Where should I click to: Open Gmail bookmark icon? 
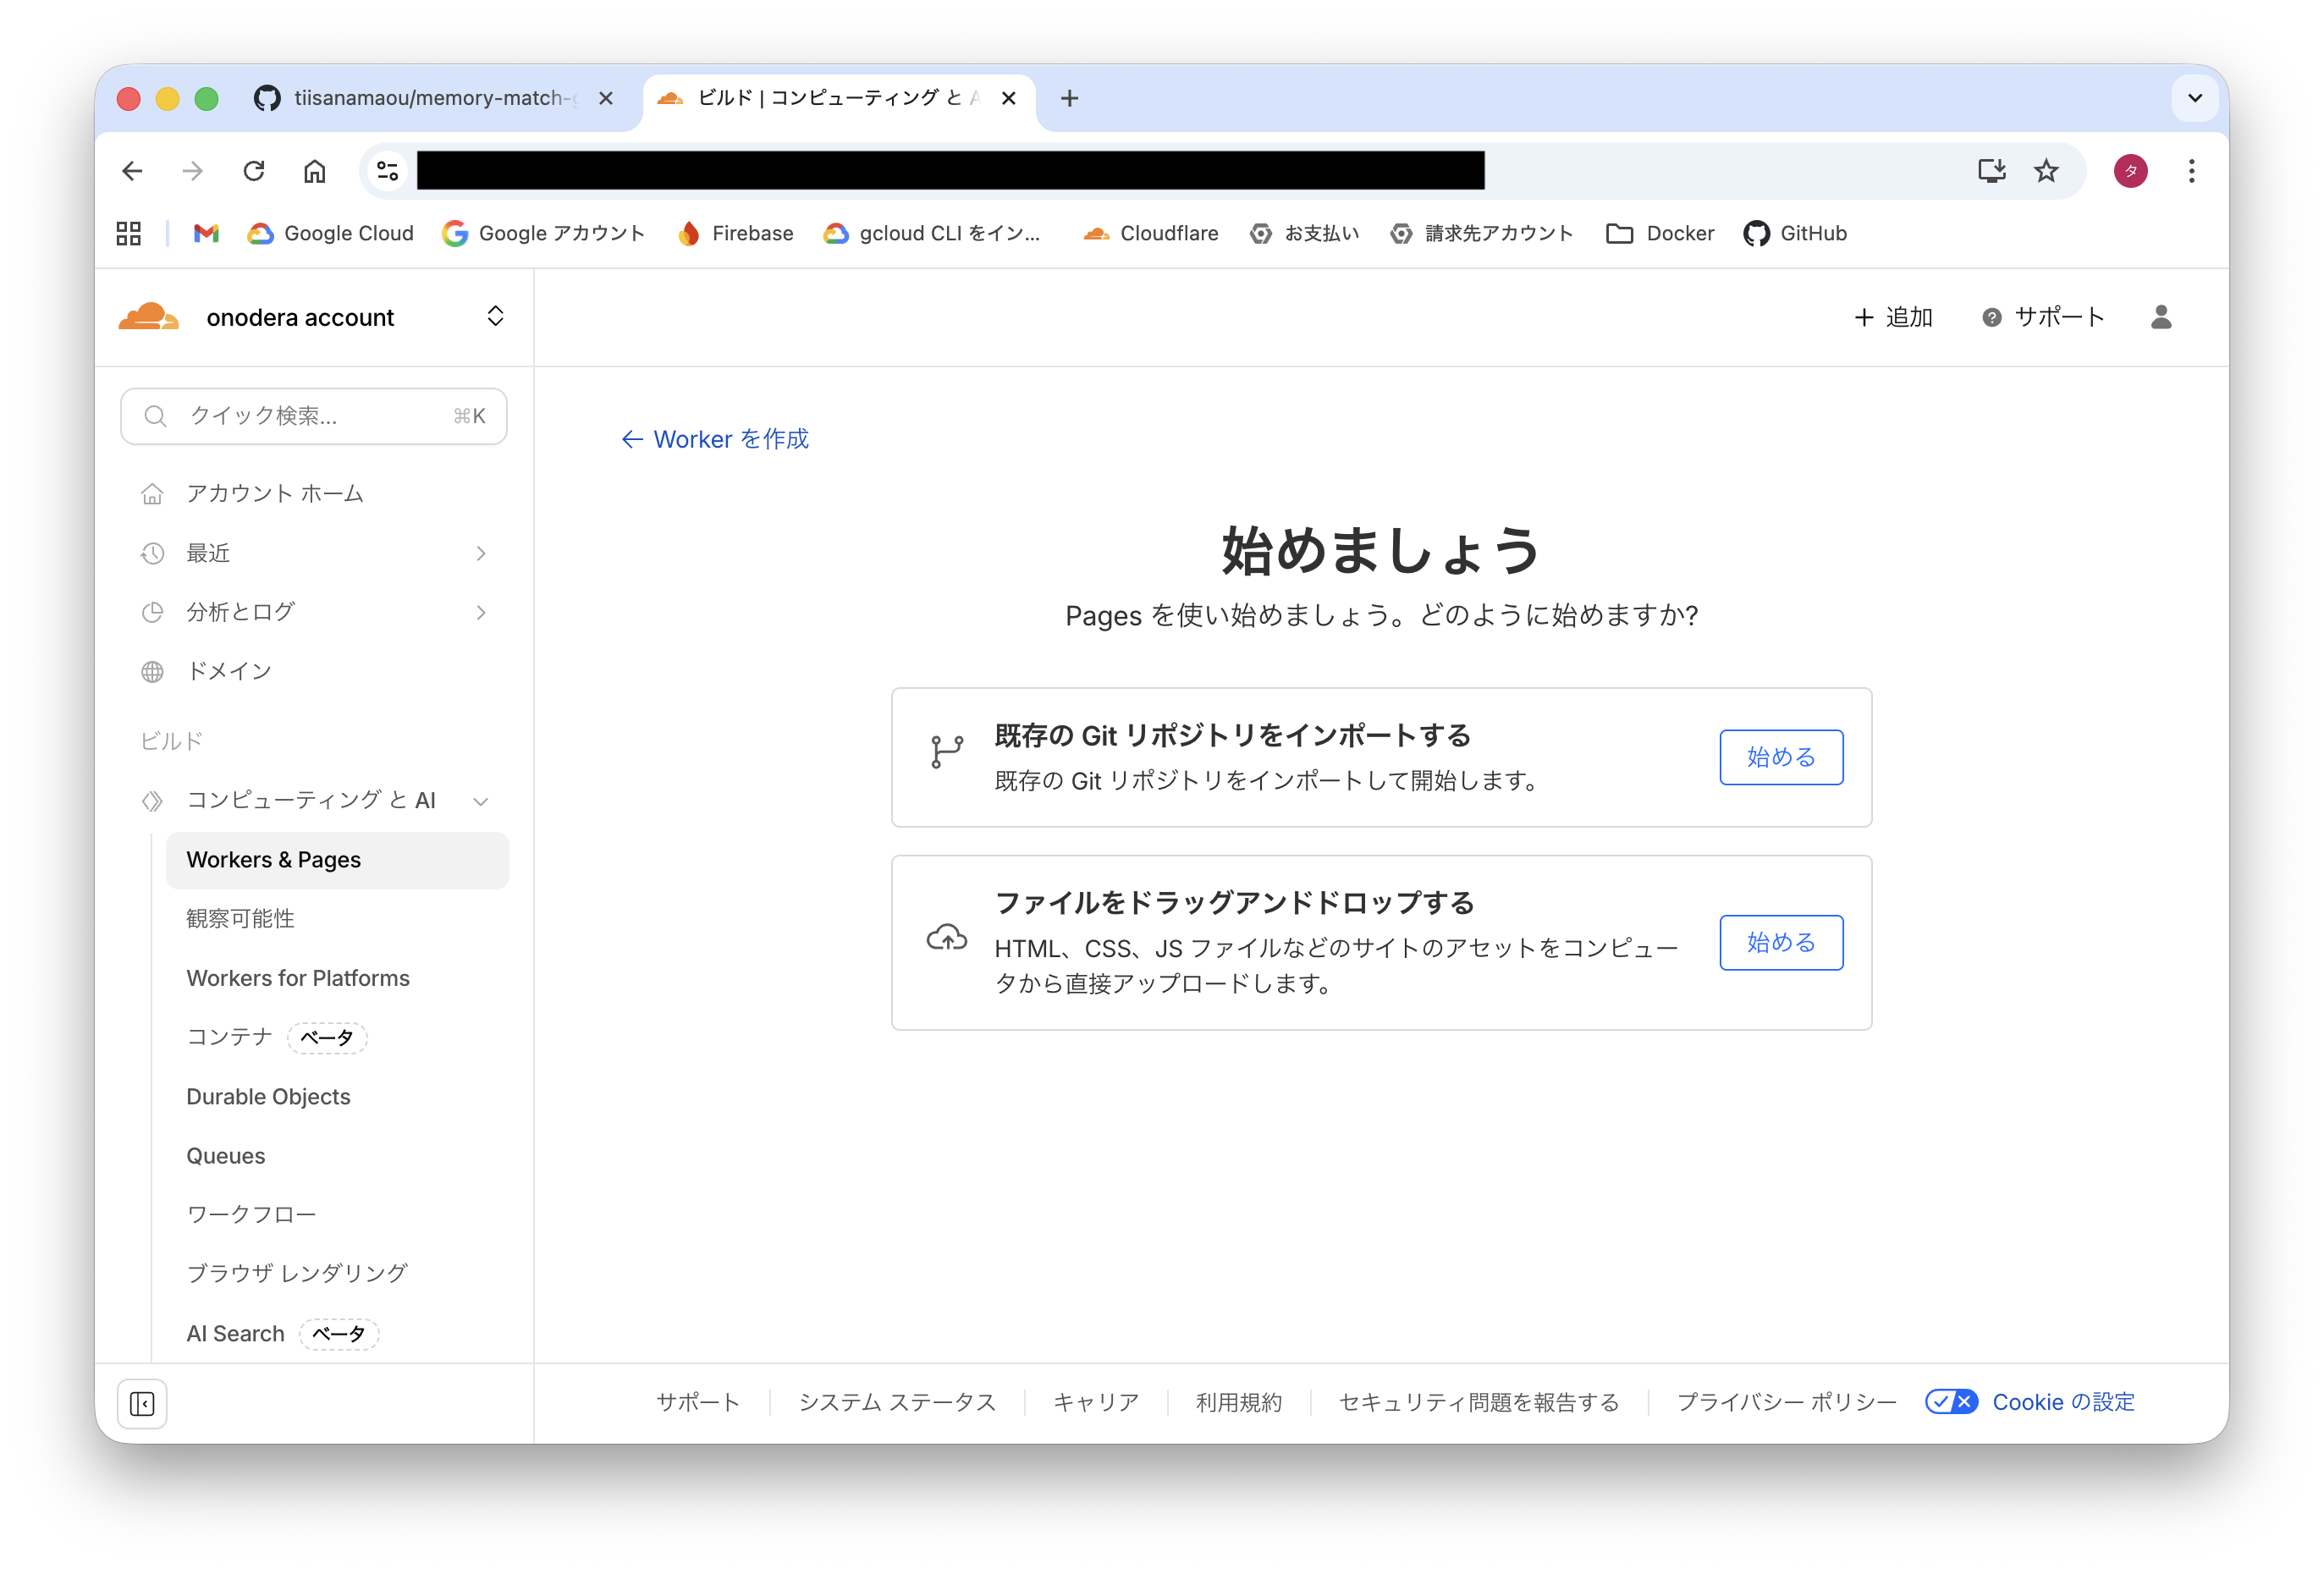[x=206, y=233]
